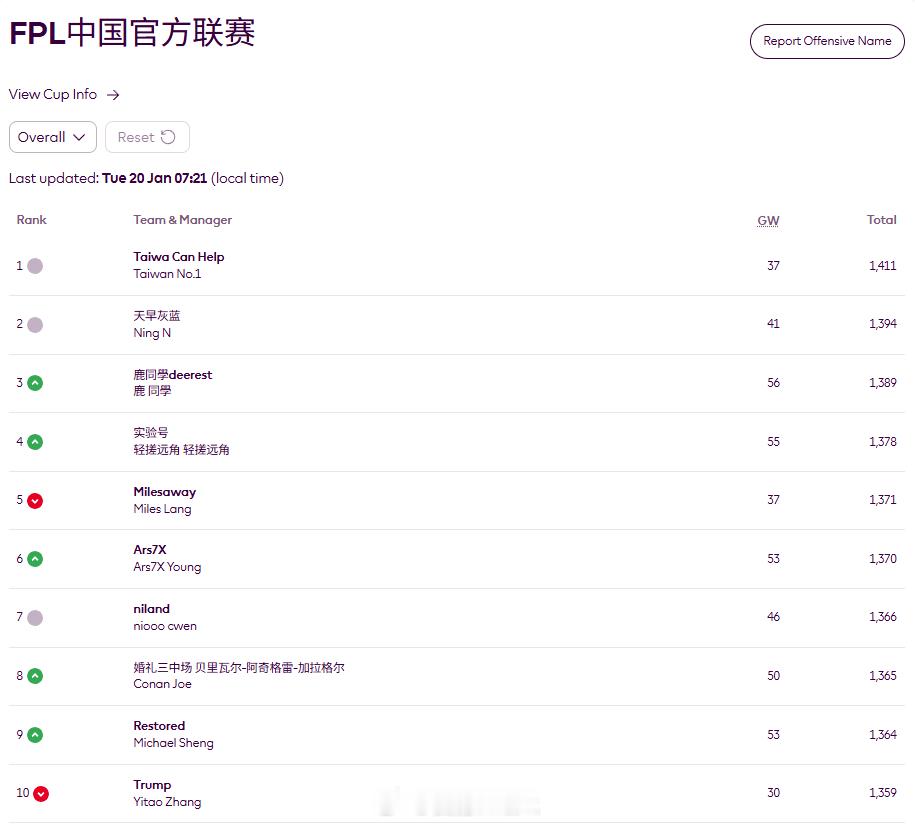Click the chevron on the Overall selector
The width and height of the screenshot is (915, 825).
[x=81, y=137]
